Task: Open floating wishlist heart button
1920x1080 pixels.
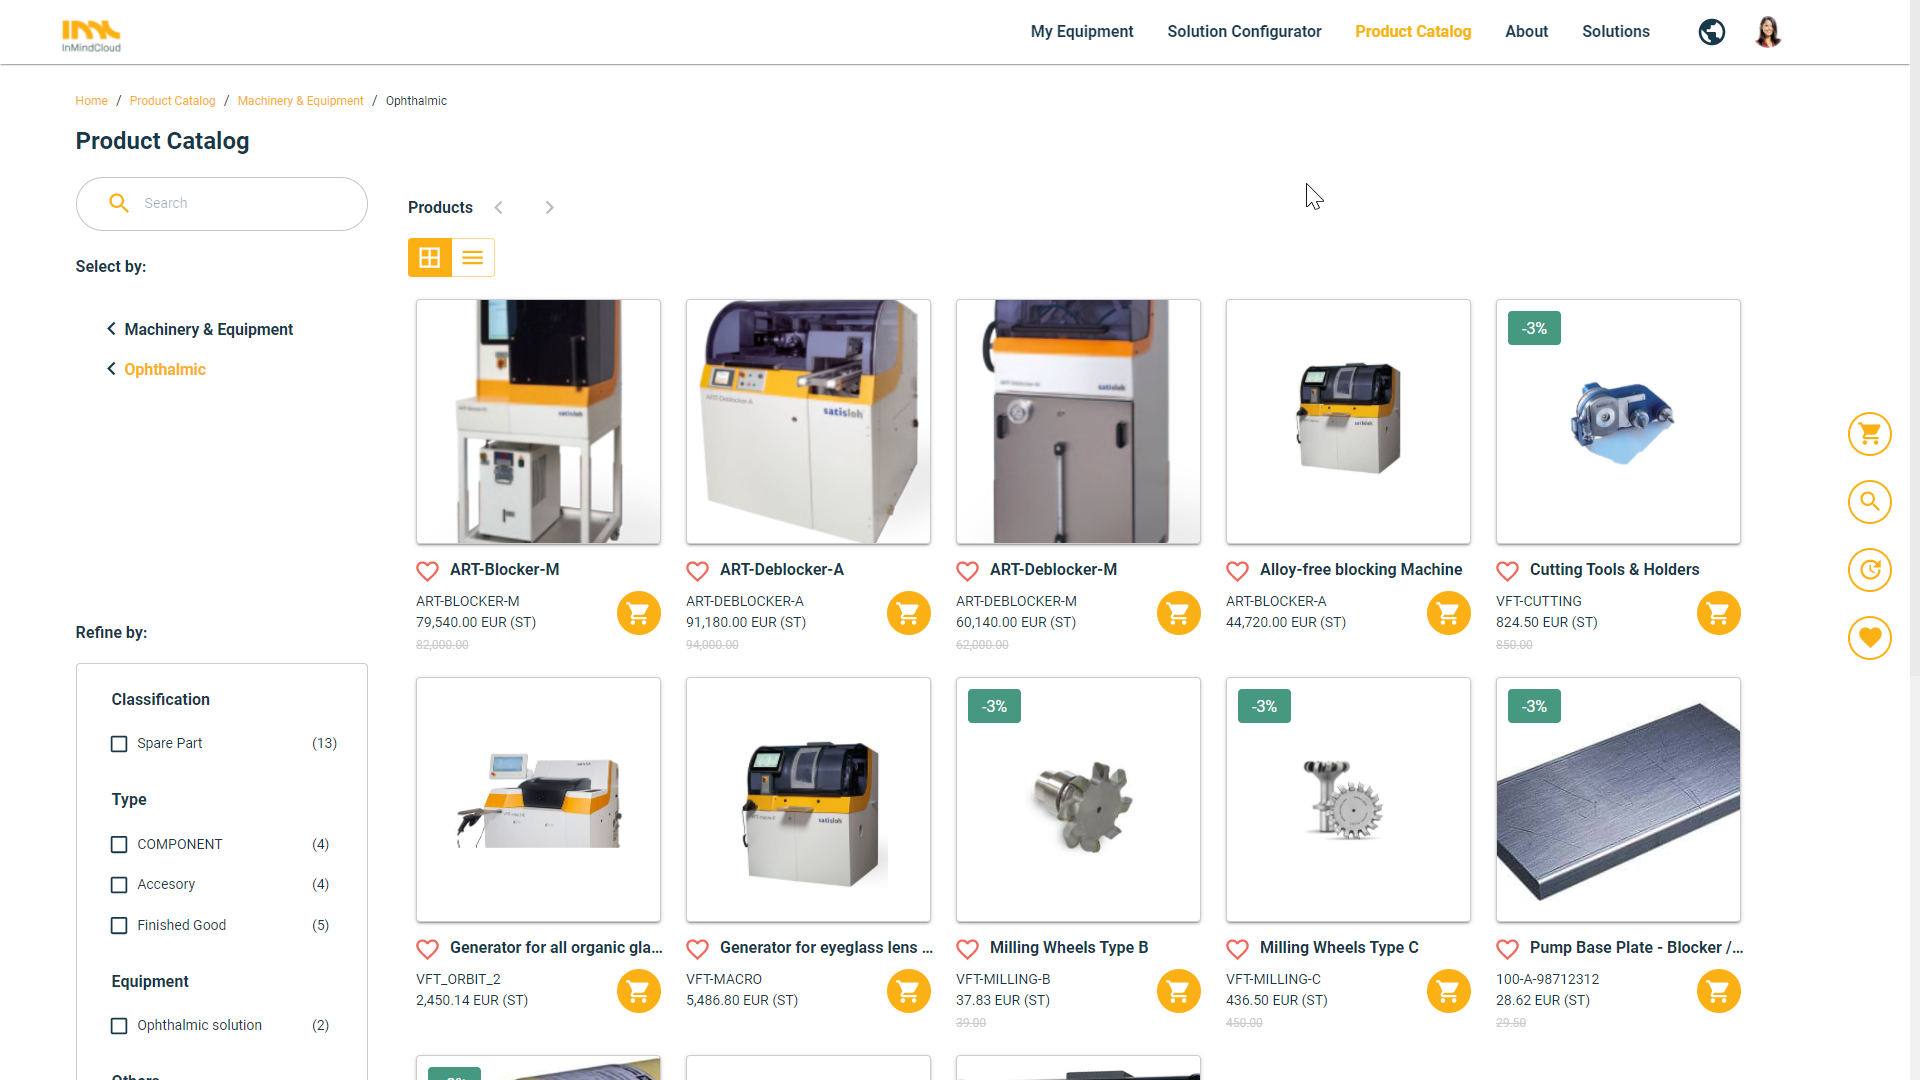Action: click(x=1869, y=638)
